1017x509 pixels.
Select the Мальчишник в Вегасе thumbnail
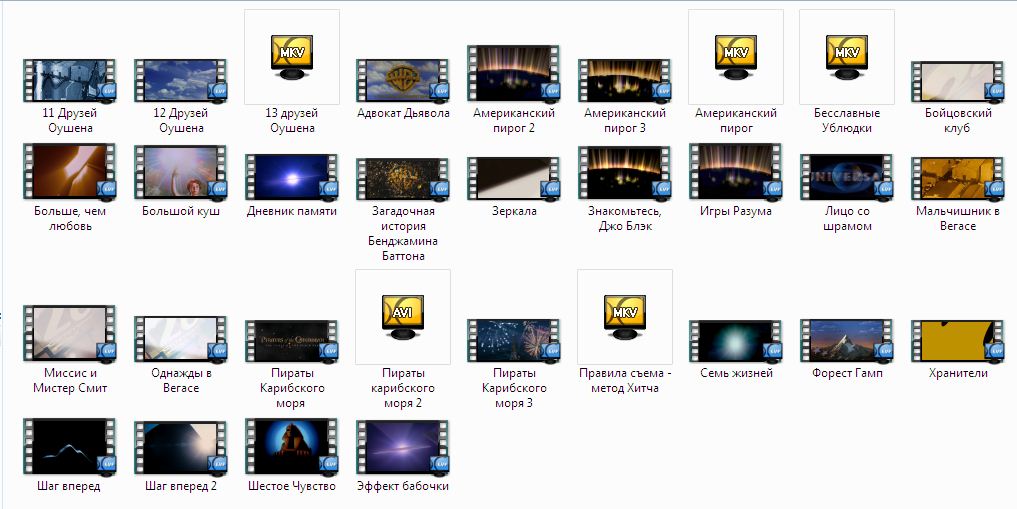pos(957,178)
